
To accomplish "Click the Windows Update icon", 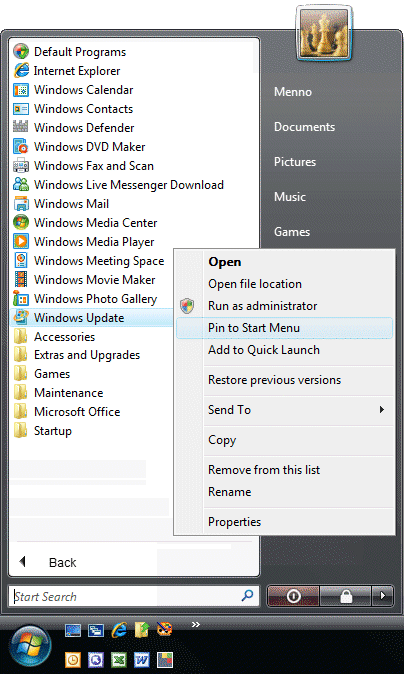I will point(21,317).
